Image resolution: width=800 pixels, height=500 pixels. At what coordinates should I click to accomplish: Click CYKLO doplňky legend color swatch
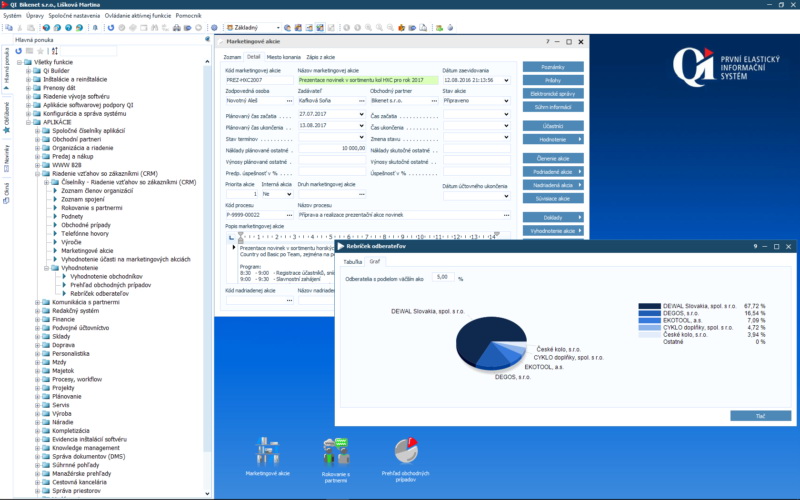click(x=649, y=328)
